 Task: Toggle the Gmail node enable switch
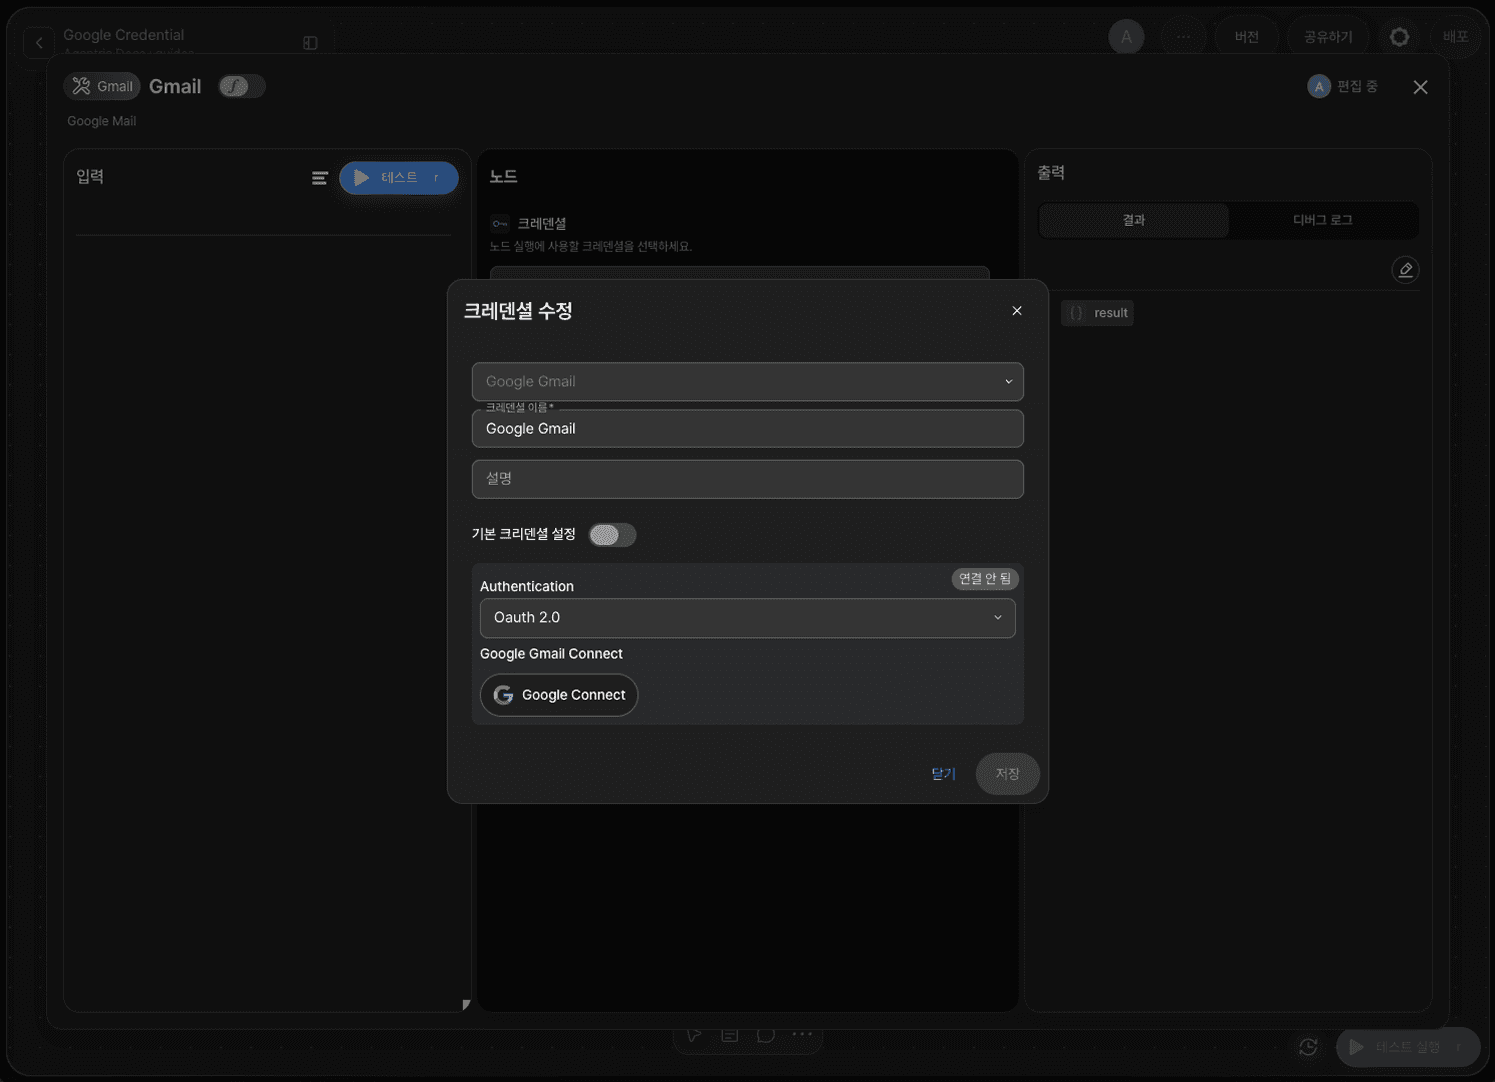(x=241, y=86)
